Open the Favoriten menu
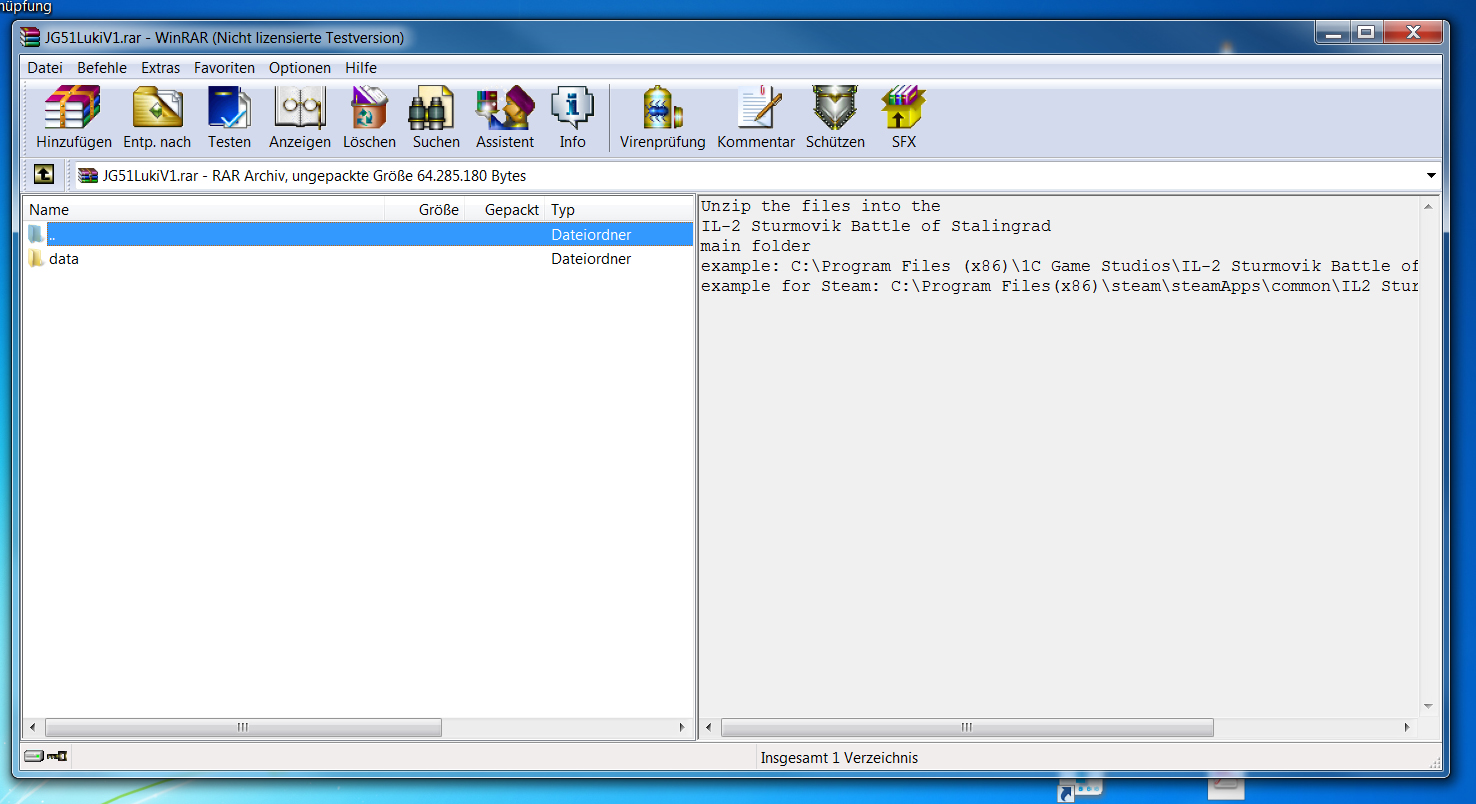The height and width of the screenshot is (804, 1476). click(225, 68)
